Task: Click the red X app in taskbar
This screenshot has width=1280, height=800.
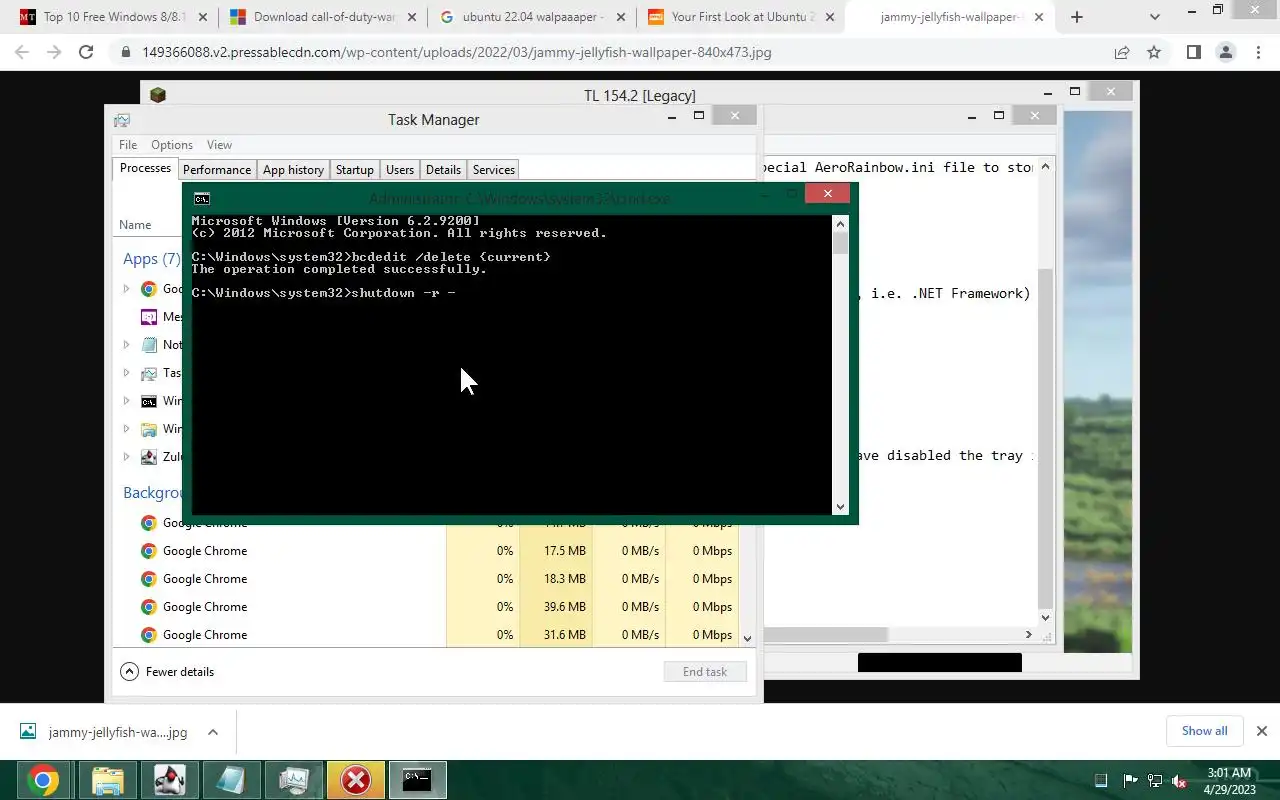Action: 355,780
